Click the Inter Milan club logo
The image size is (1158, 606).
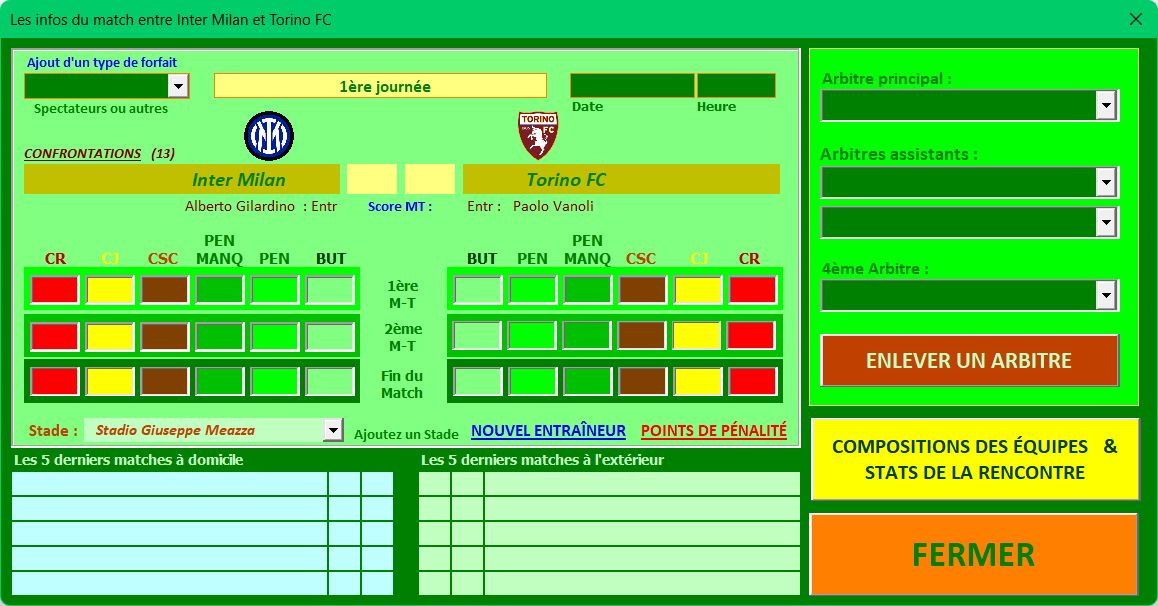tap(269, 136)
